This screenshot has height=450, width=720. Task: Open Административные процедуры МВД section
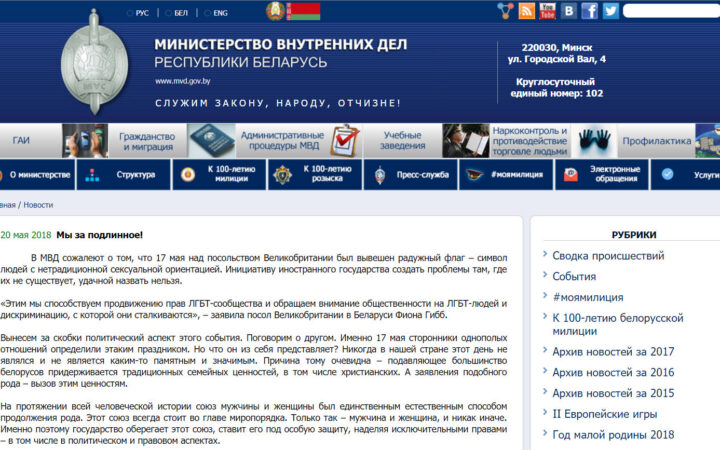point(282,141)
